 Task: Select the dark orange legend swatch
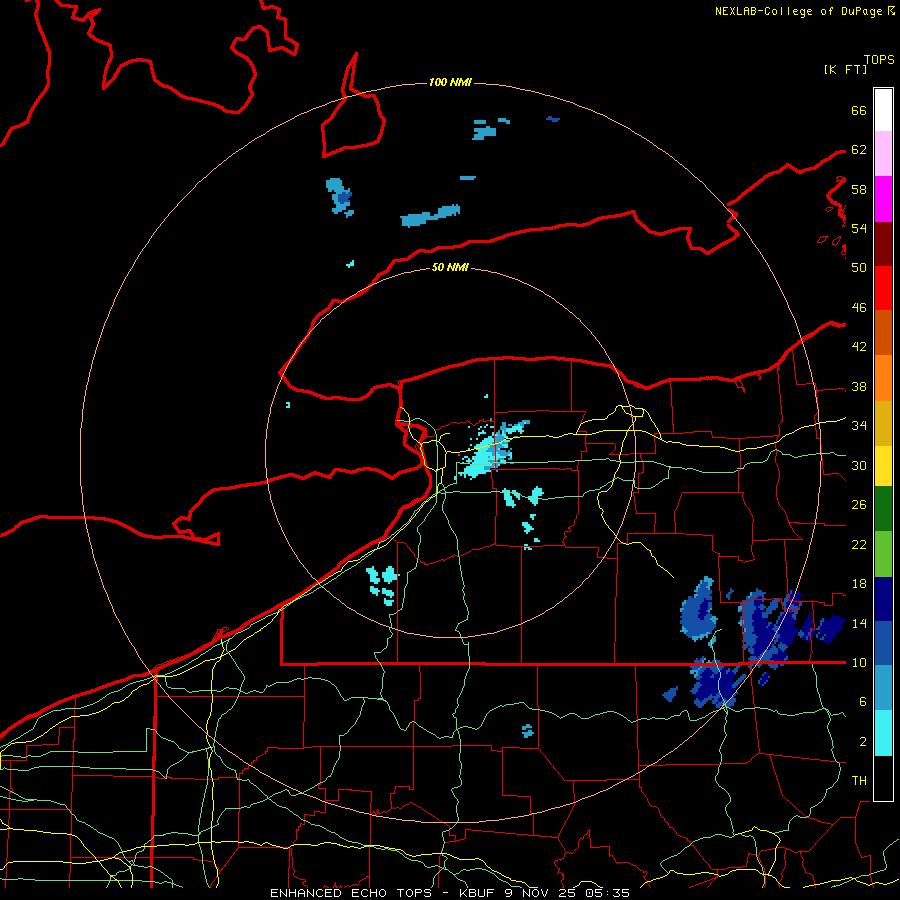883,333
